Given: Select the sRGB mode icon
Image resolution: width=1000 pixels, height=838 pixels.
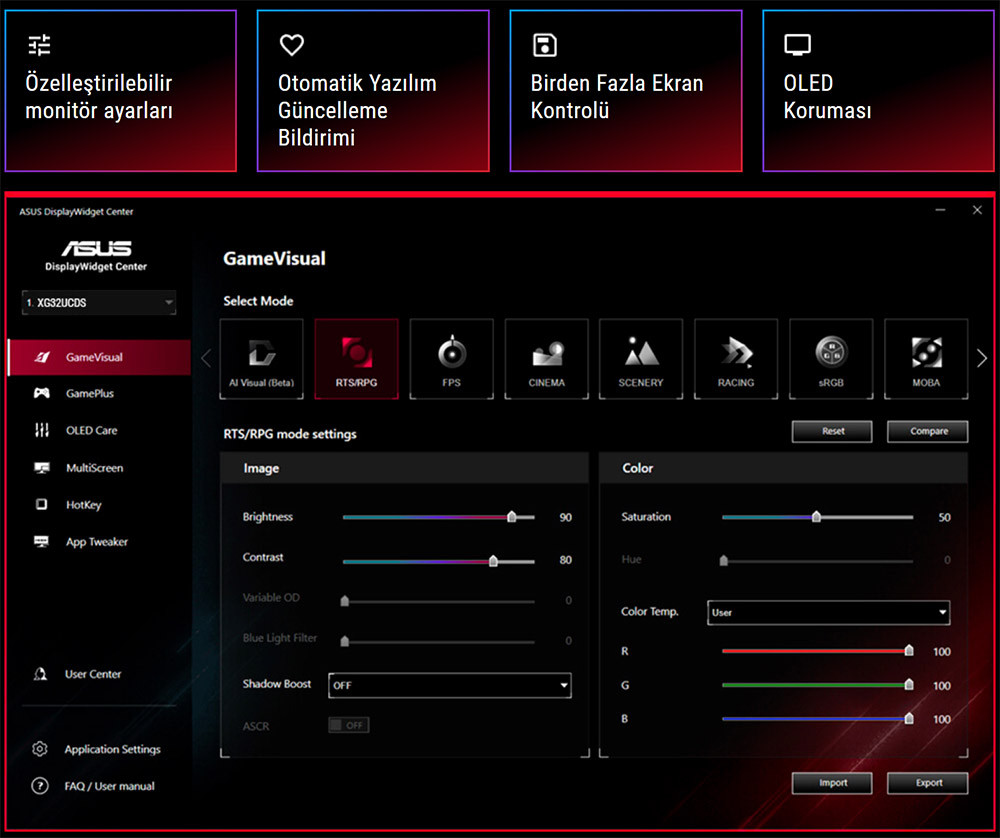Looking at the screenshot, I should coord(831,359).
